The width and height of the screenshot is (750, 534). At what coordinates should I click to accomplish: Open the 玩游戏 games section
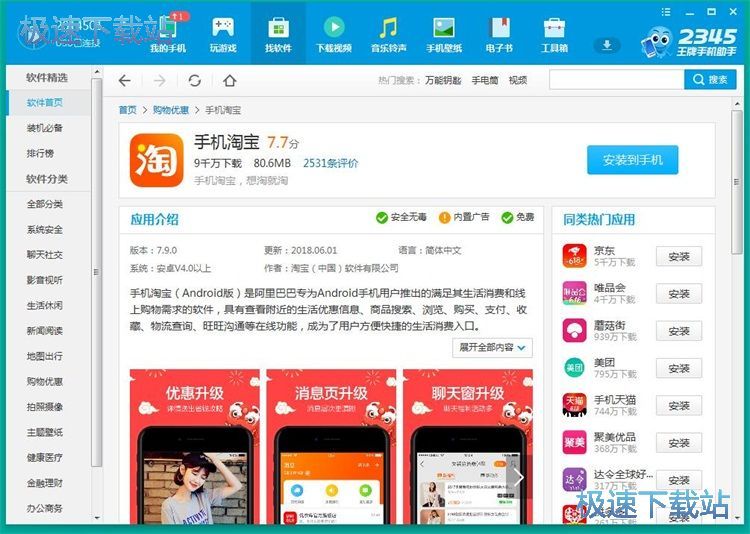[x=223, y=34]
